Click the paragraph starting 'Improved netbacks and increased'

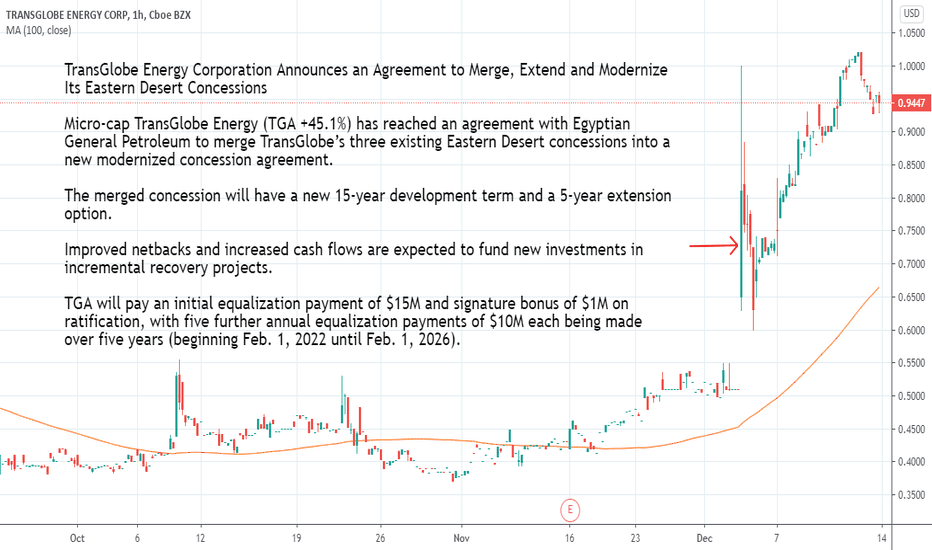pos(354,258)
